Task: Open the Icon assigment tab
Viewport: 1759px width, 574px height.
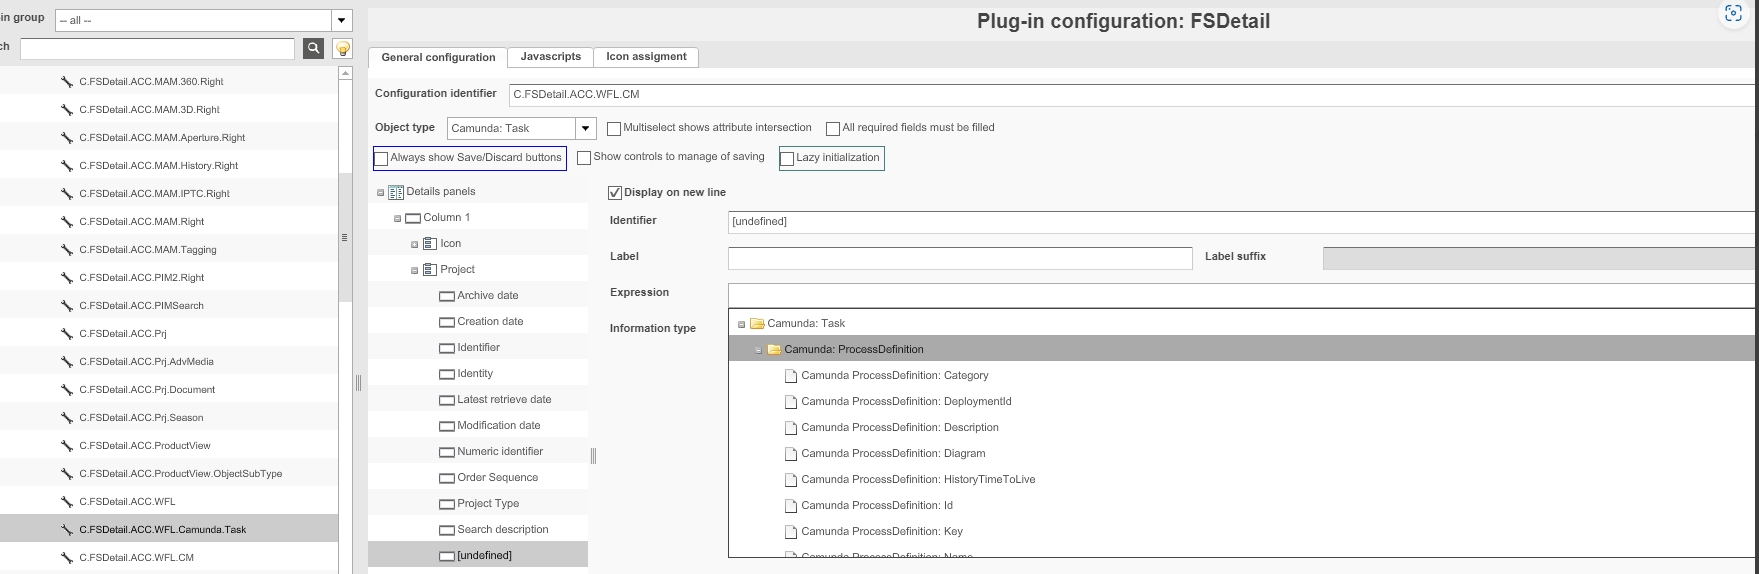Action: click(x=646, y=57)
